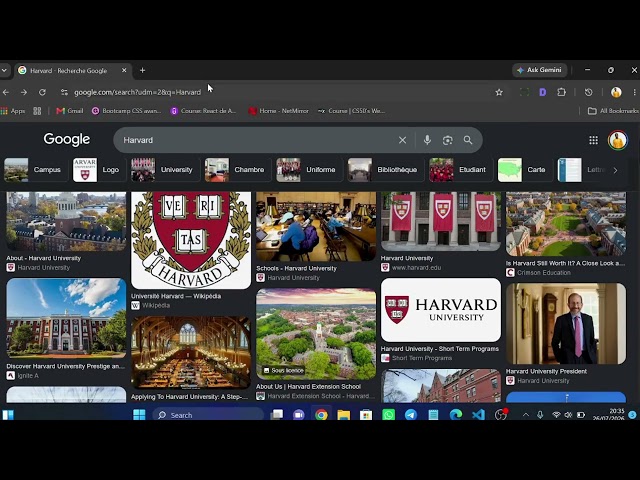Open Bootcamp CSS bookmark
The image size is (640, 480).
pyautogui.click(x=127, y=111)
